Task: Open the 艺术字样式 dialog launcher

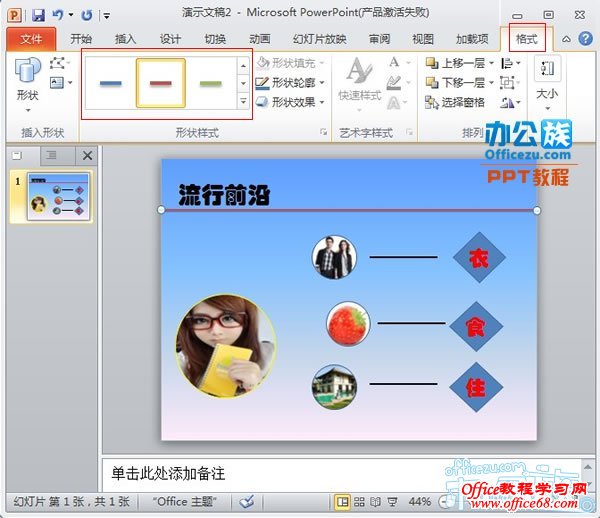Action: coord(409,132)
